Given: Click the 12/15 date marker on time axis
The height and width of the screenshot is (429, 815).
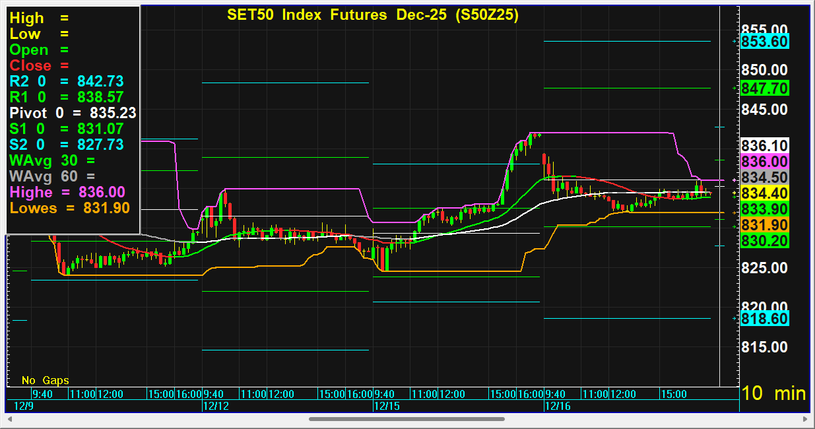Looking at the screenshot, I should click(x=386, y=407).
